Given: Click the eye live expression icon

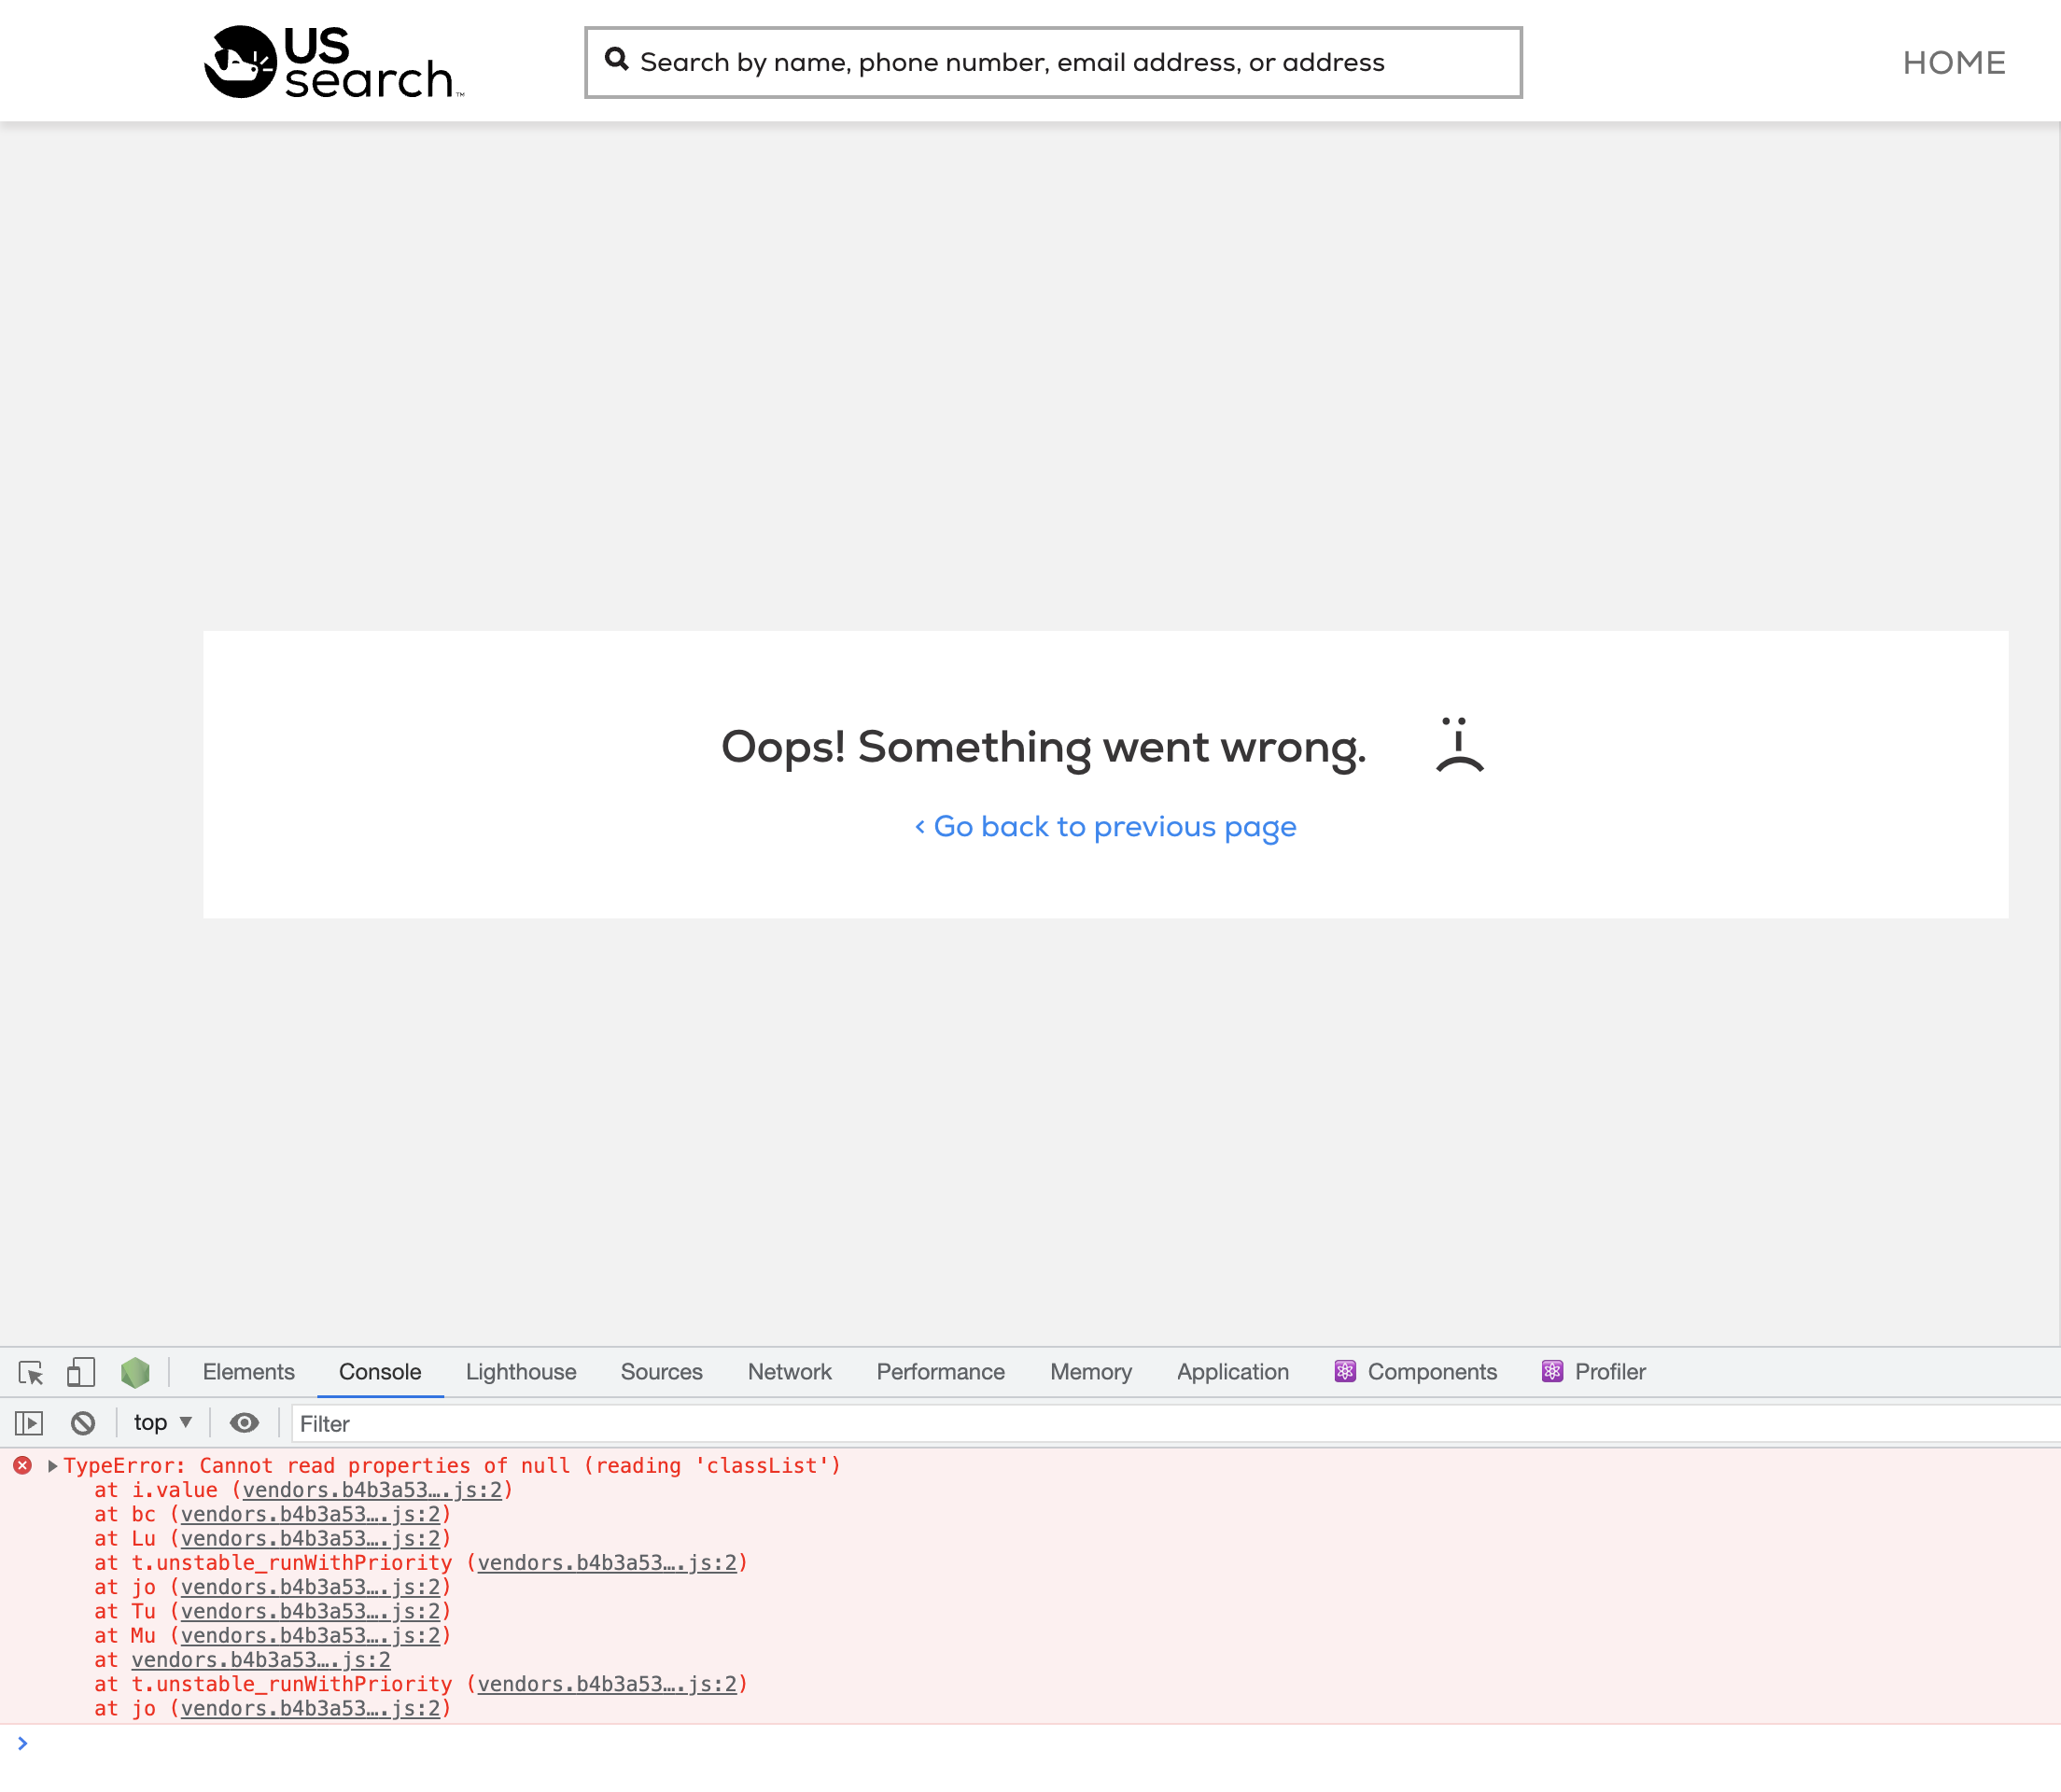Looking at the screenshot, I should pos(244,1422).
